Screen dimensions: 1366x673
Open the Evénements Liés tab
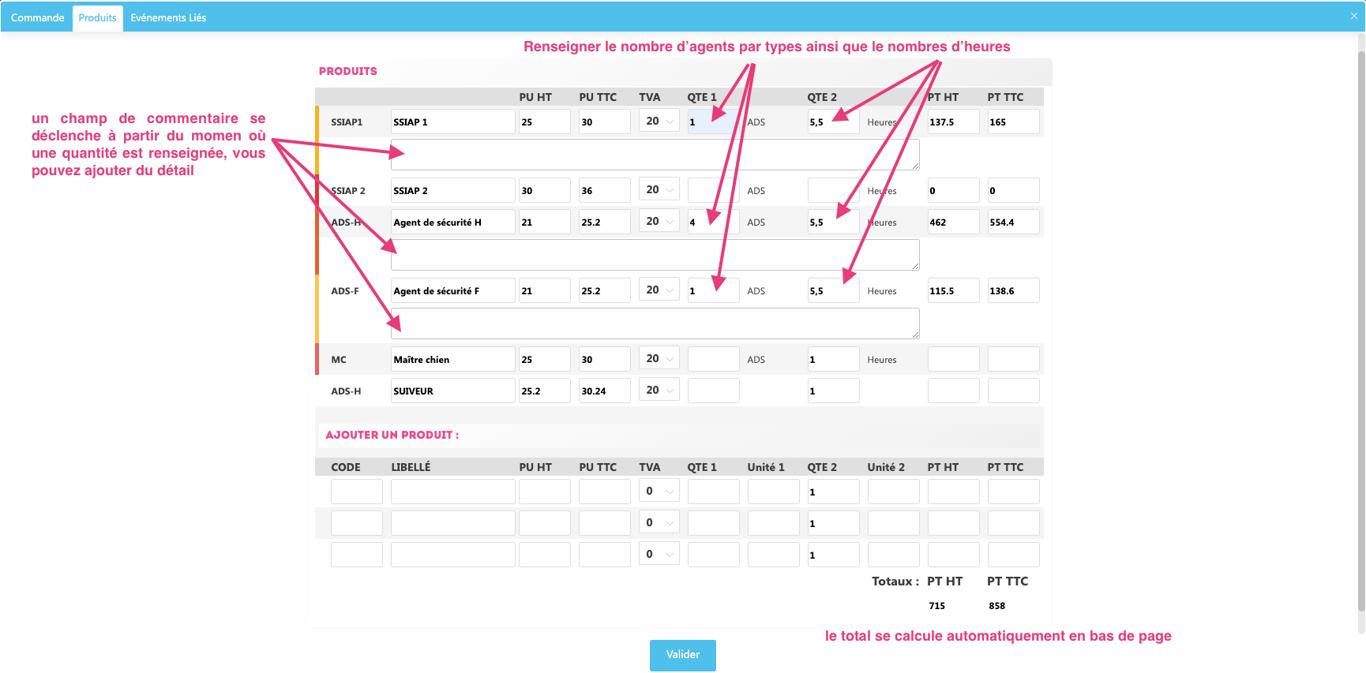(168, 18)
